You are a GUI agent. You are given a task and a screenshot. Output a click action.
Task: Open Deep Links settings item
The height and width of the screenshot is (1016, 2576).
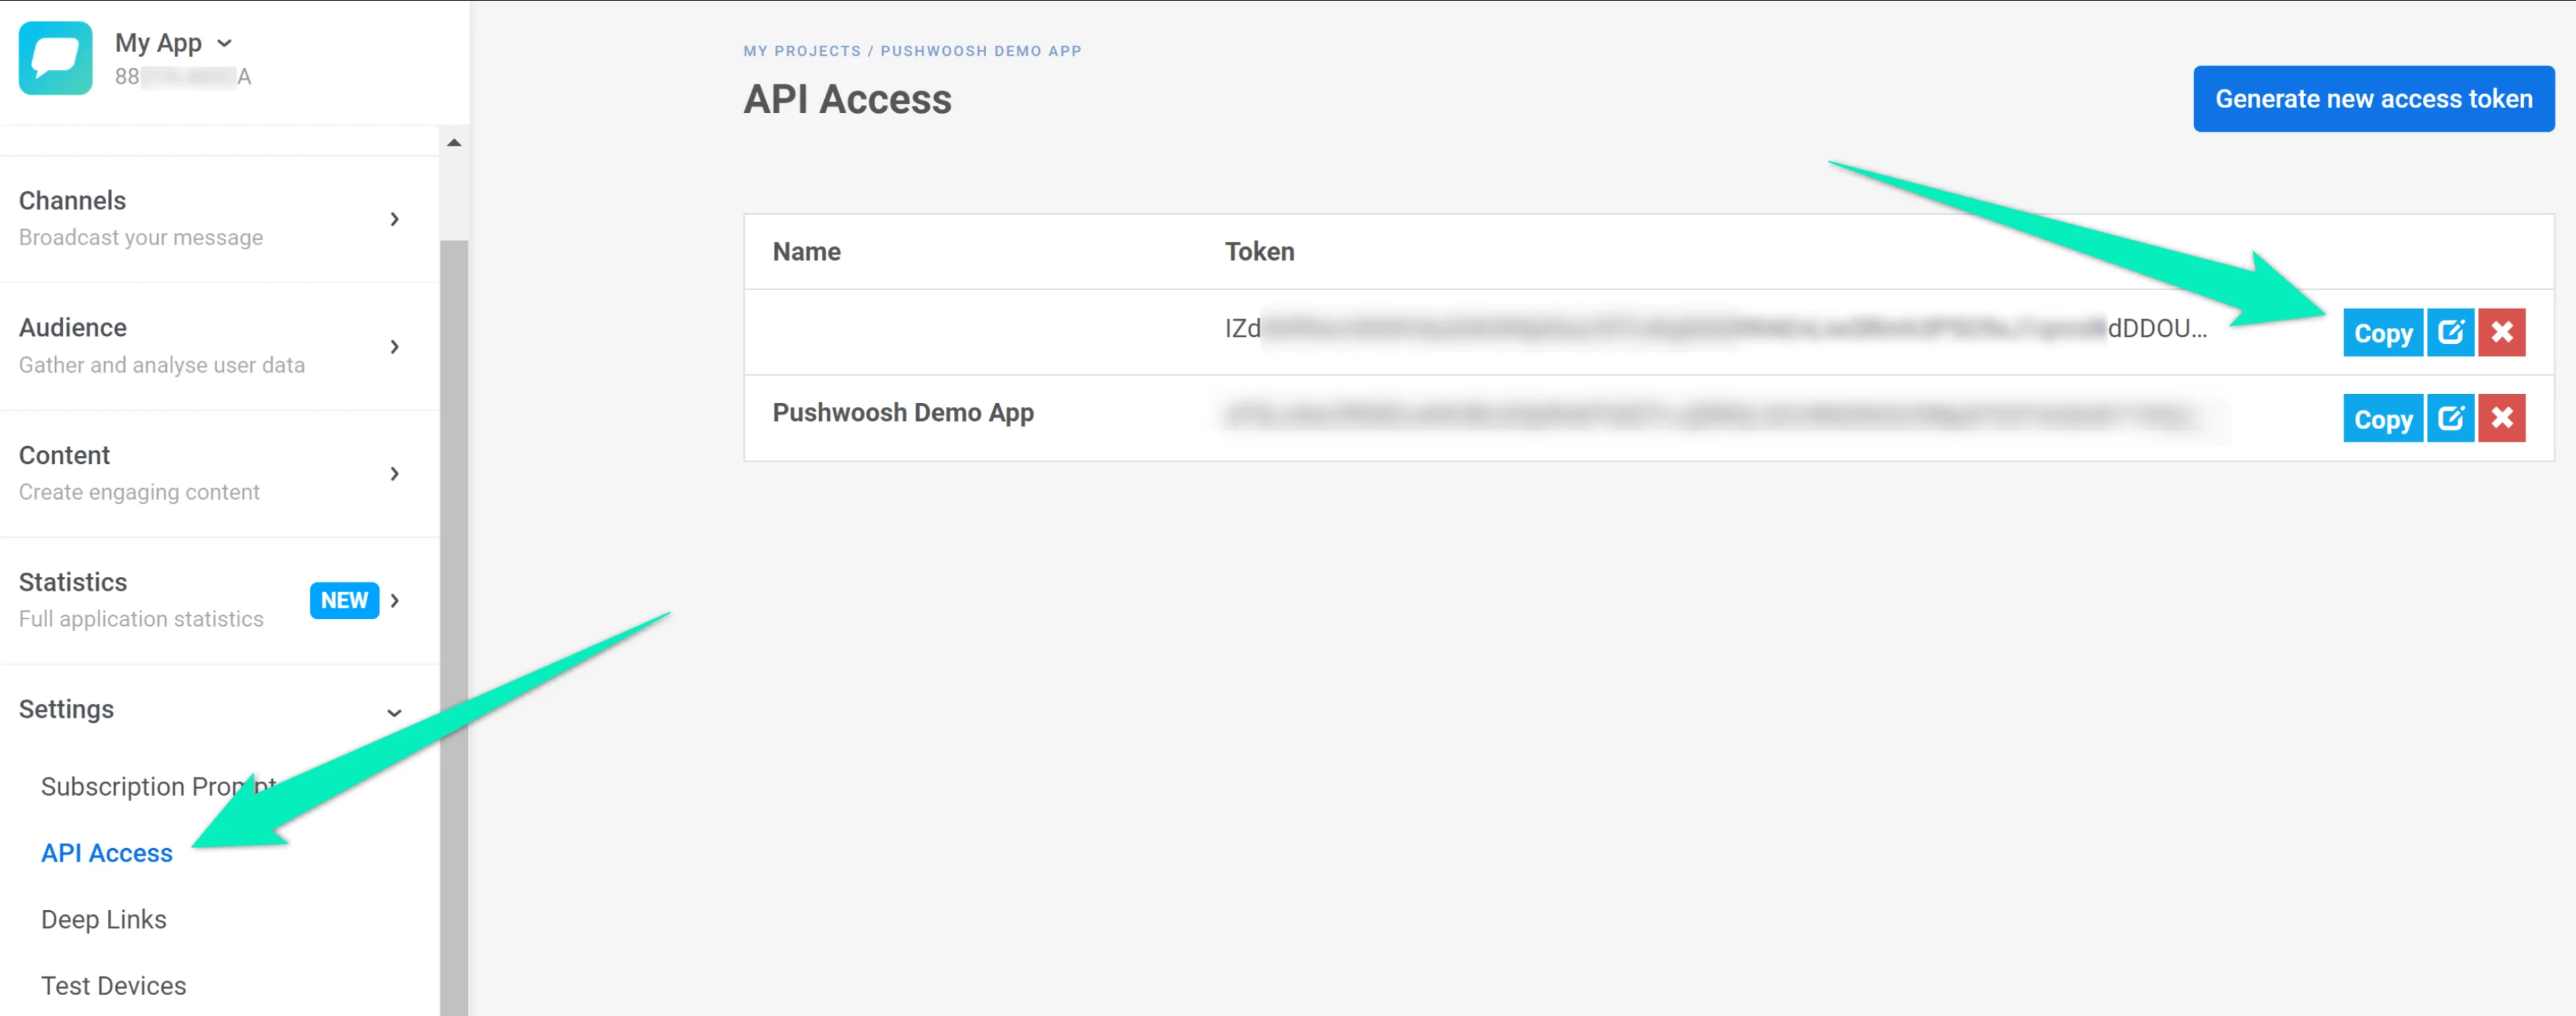104,919
